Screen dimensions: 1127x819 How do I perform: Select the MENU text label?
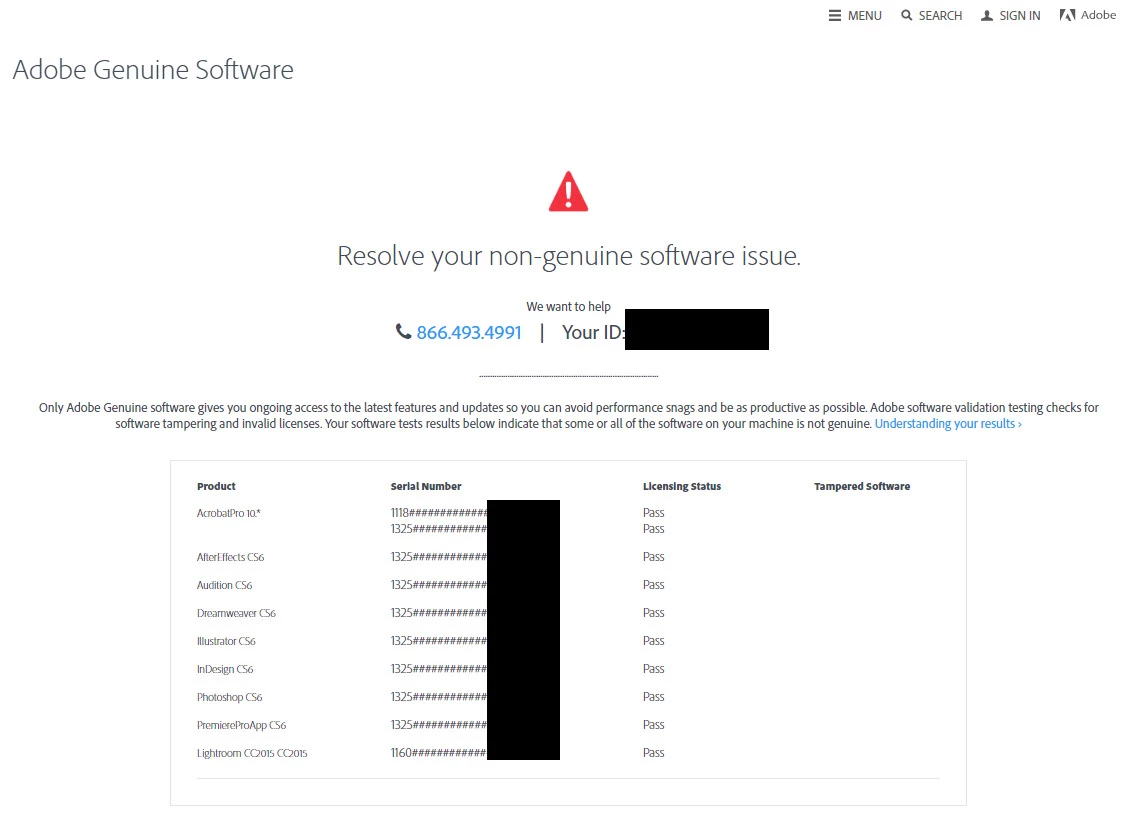[x=865, y=16]
